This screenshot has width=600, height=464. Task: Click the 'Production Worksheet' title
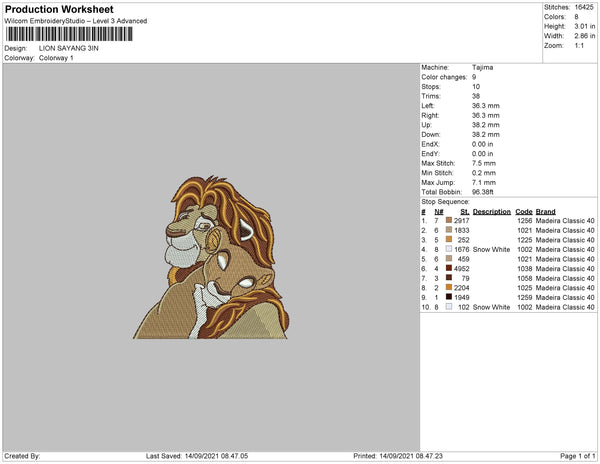(59, 9)
